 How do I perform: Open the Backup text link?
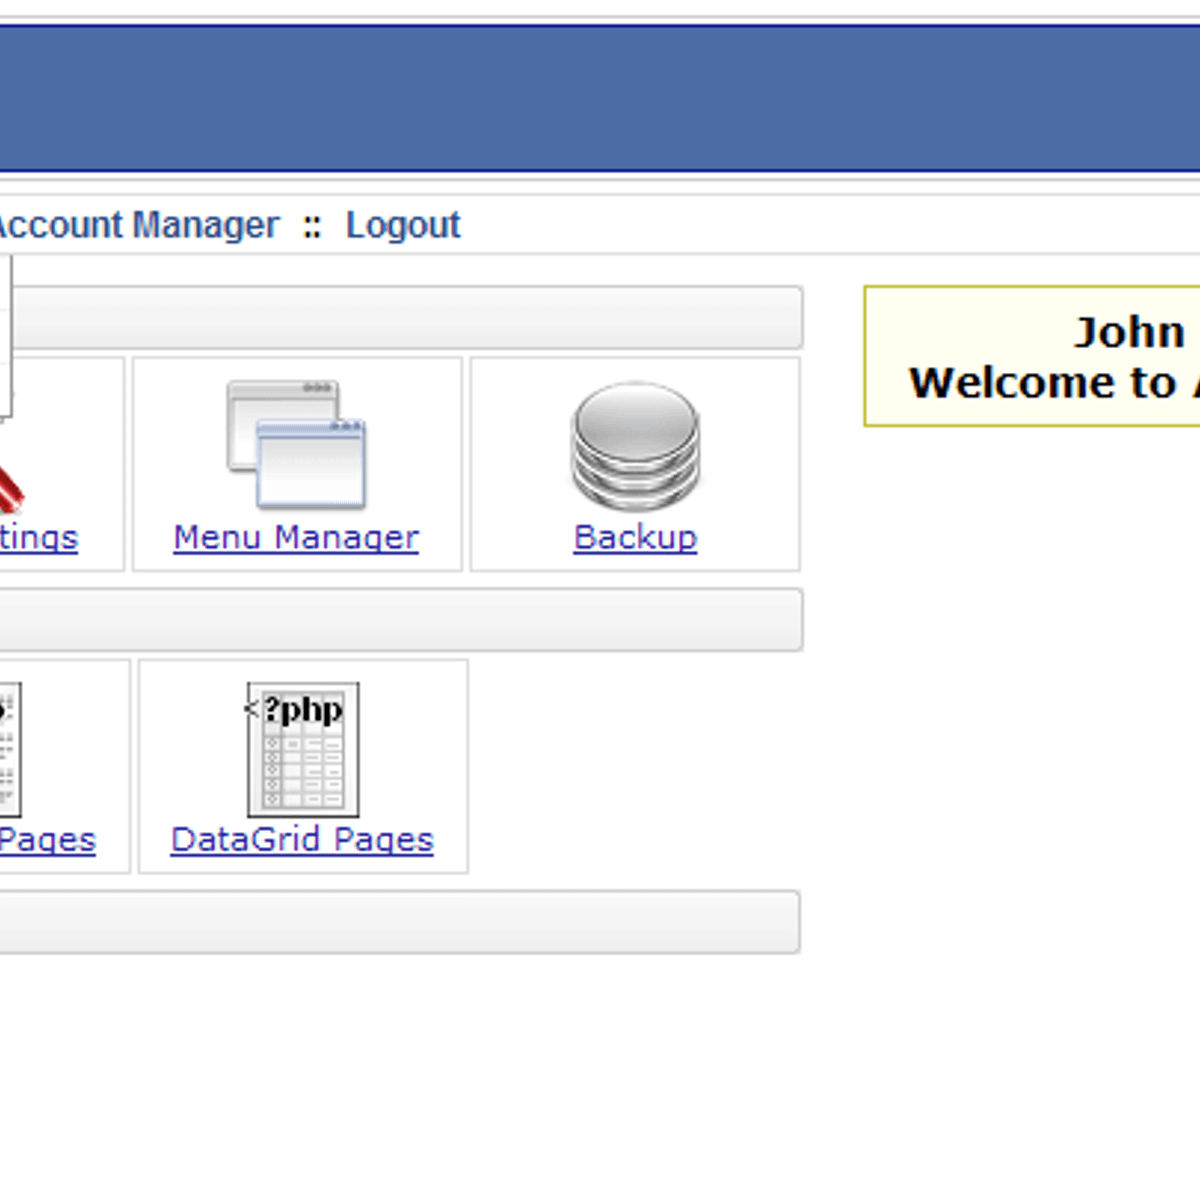click(x=635, y=538)
